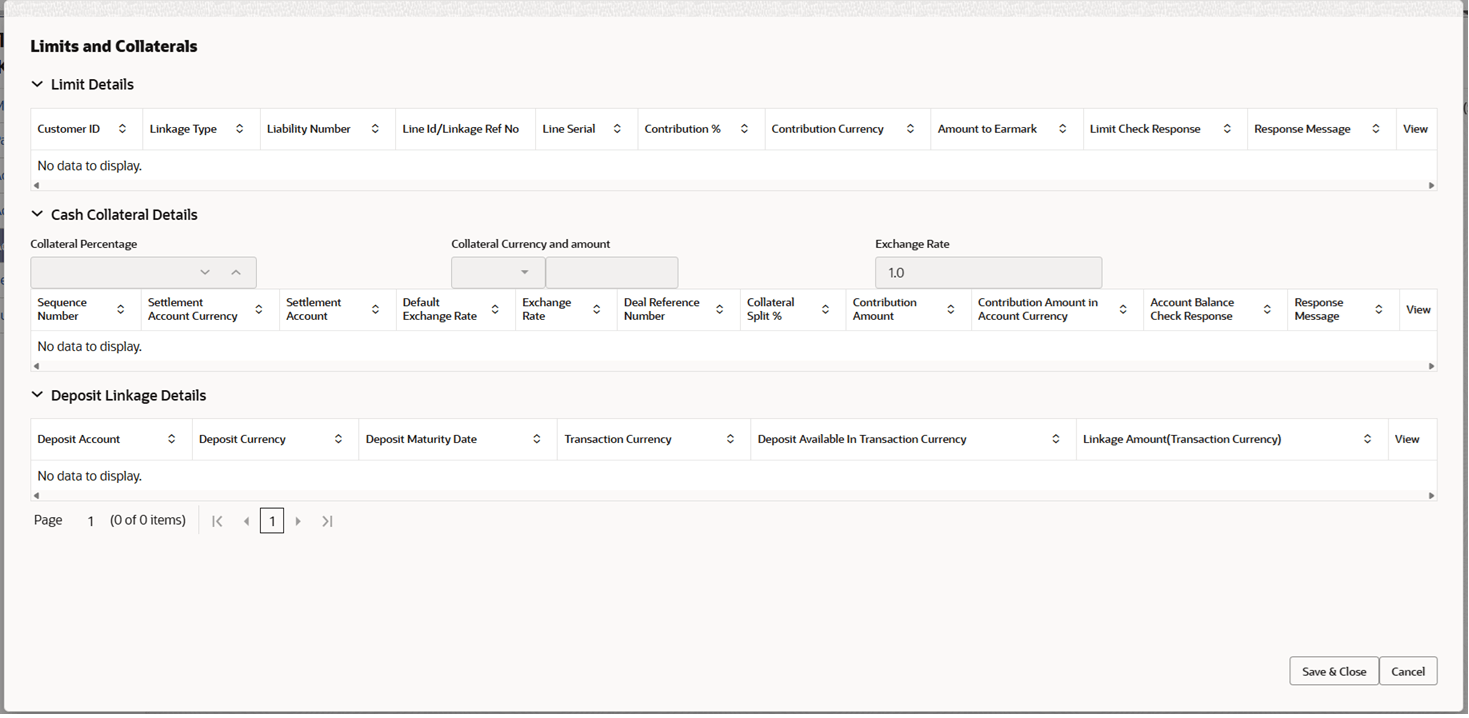Sort by Settlement Account column
1469x718 pixels.
376,310
